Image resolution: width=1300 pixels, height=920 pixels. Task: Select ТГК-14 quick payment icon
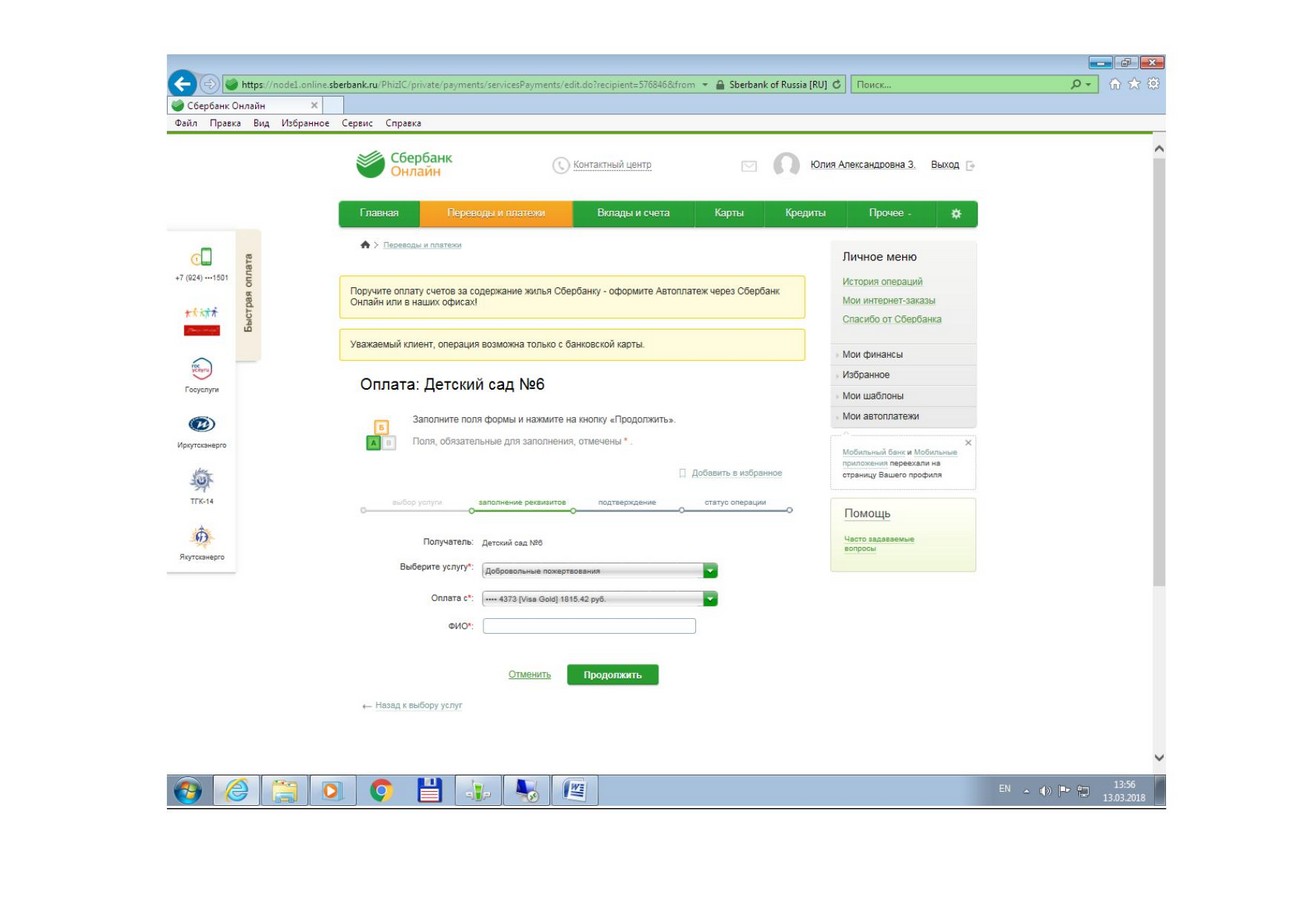point(202,480)
